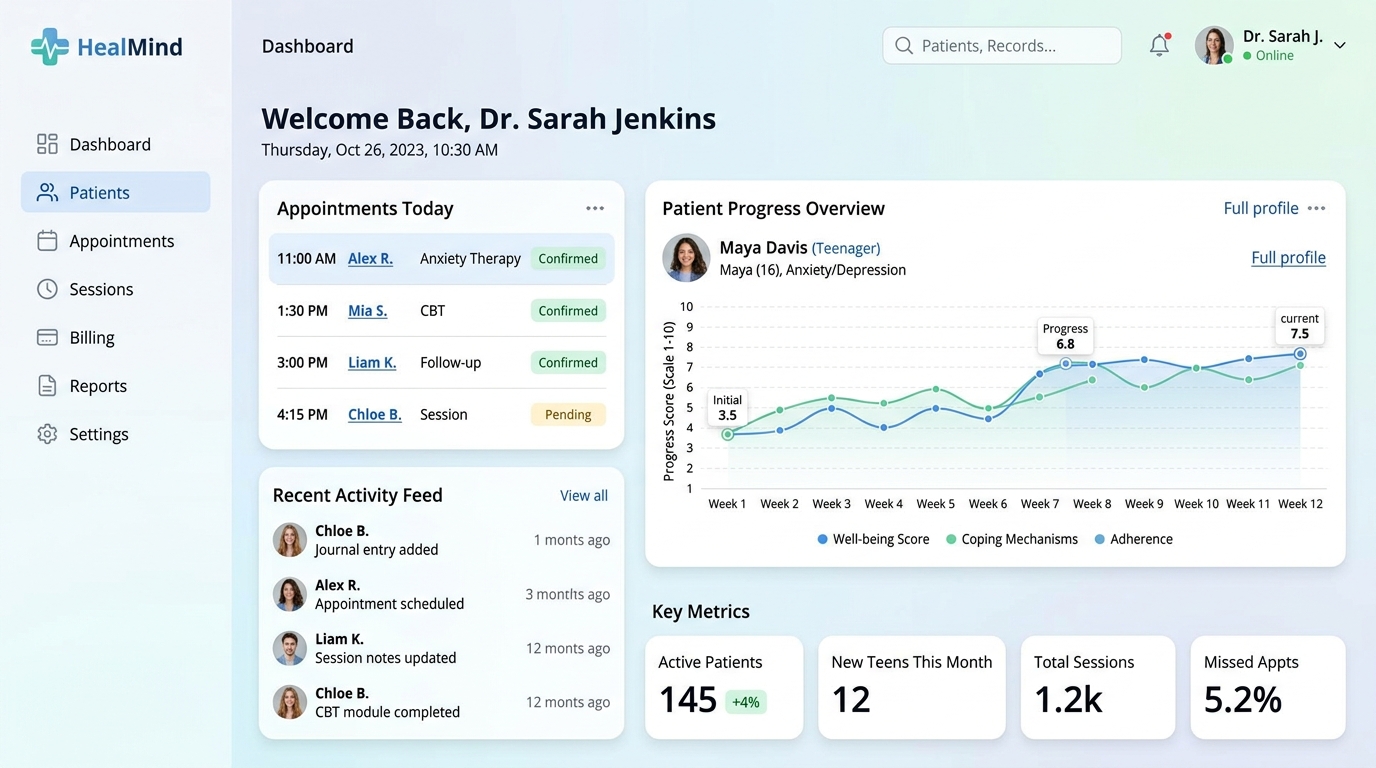The image size is (1376, 768).
Task: Open the Sessions sidebar menu item
Action: [x=116, y=289]
